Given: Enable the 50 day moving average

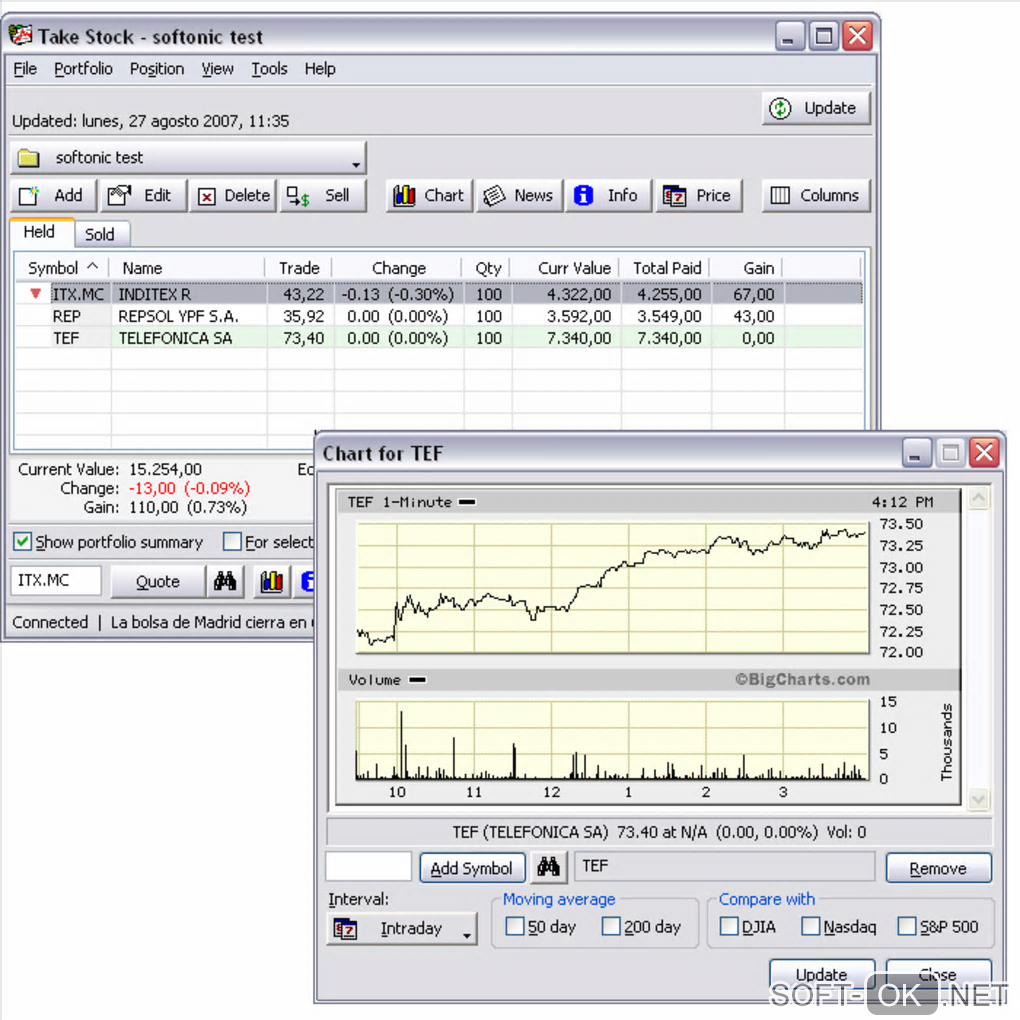Looking at the screenshot, I should click(515, 926).
